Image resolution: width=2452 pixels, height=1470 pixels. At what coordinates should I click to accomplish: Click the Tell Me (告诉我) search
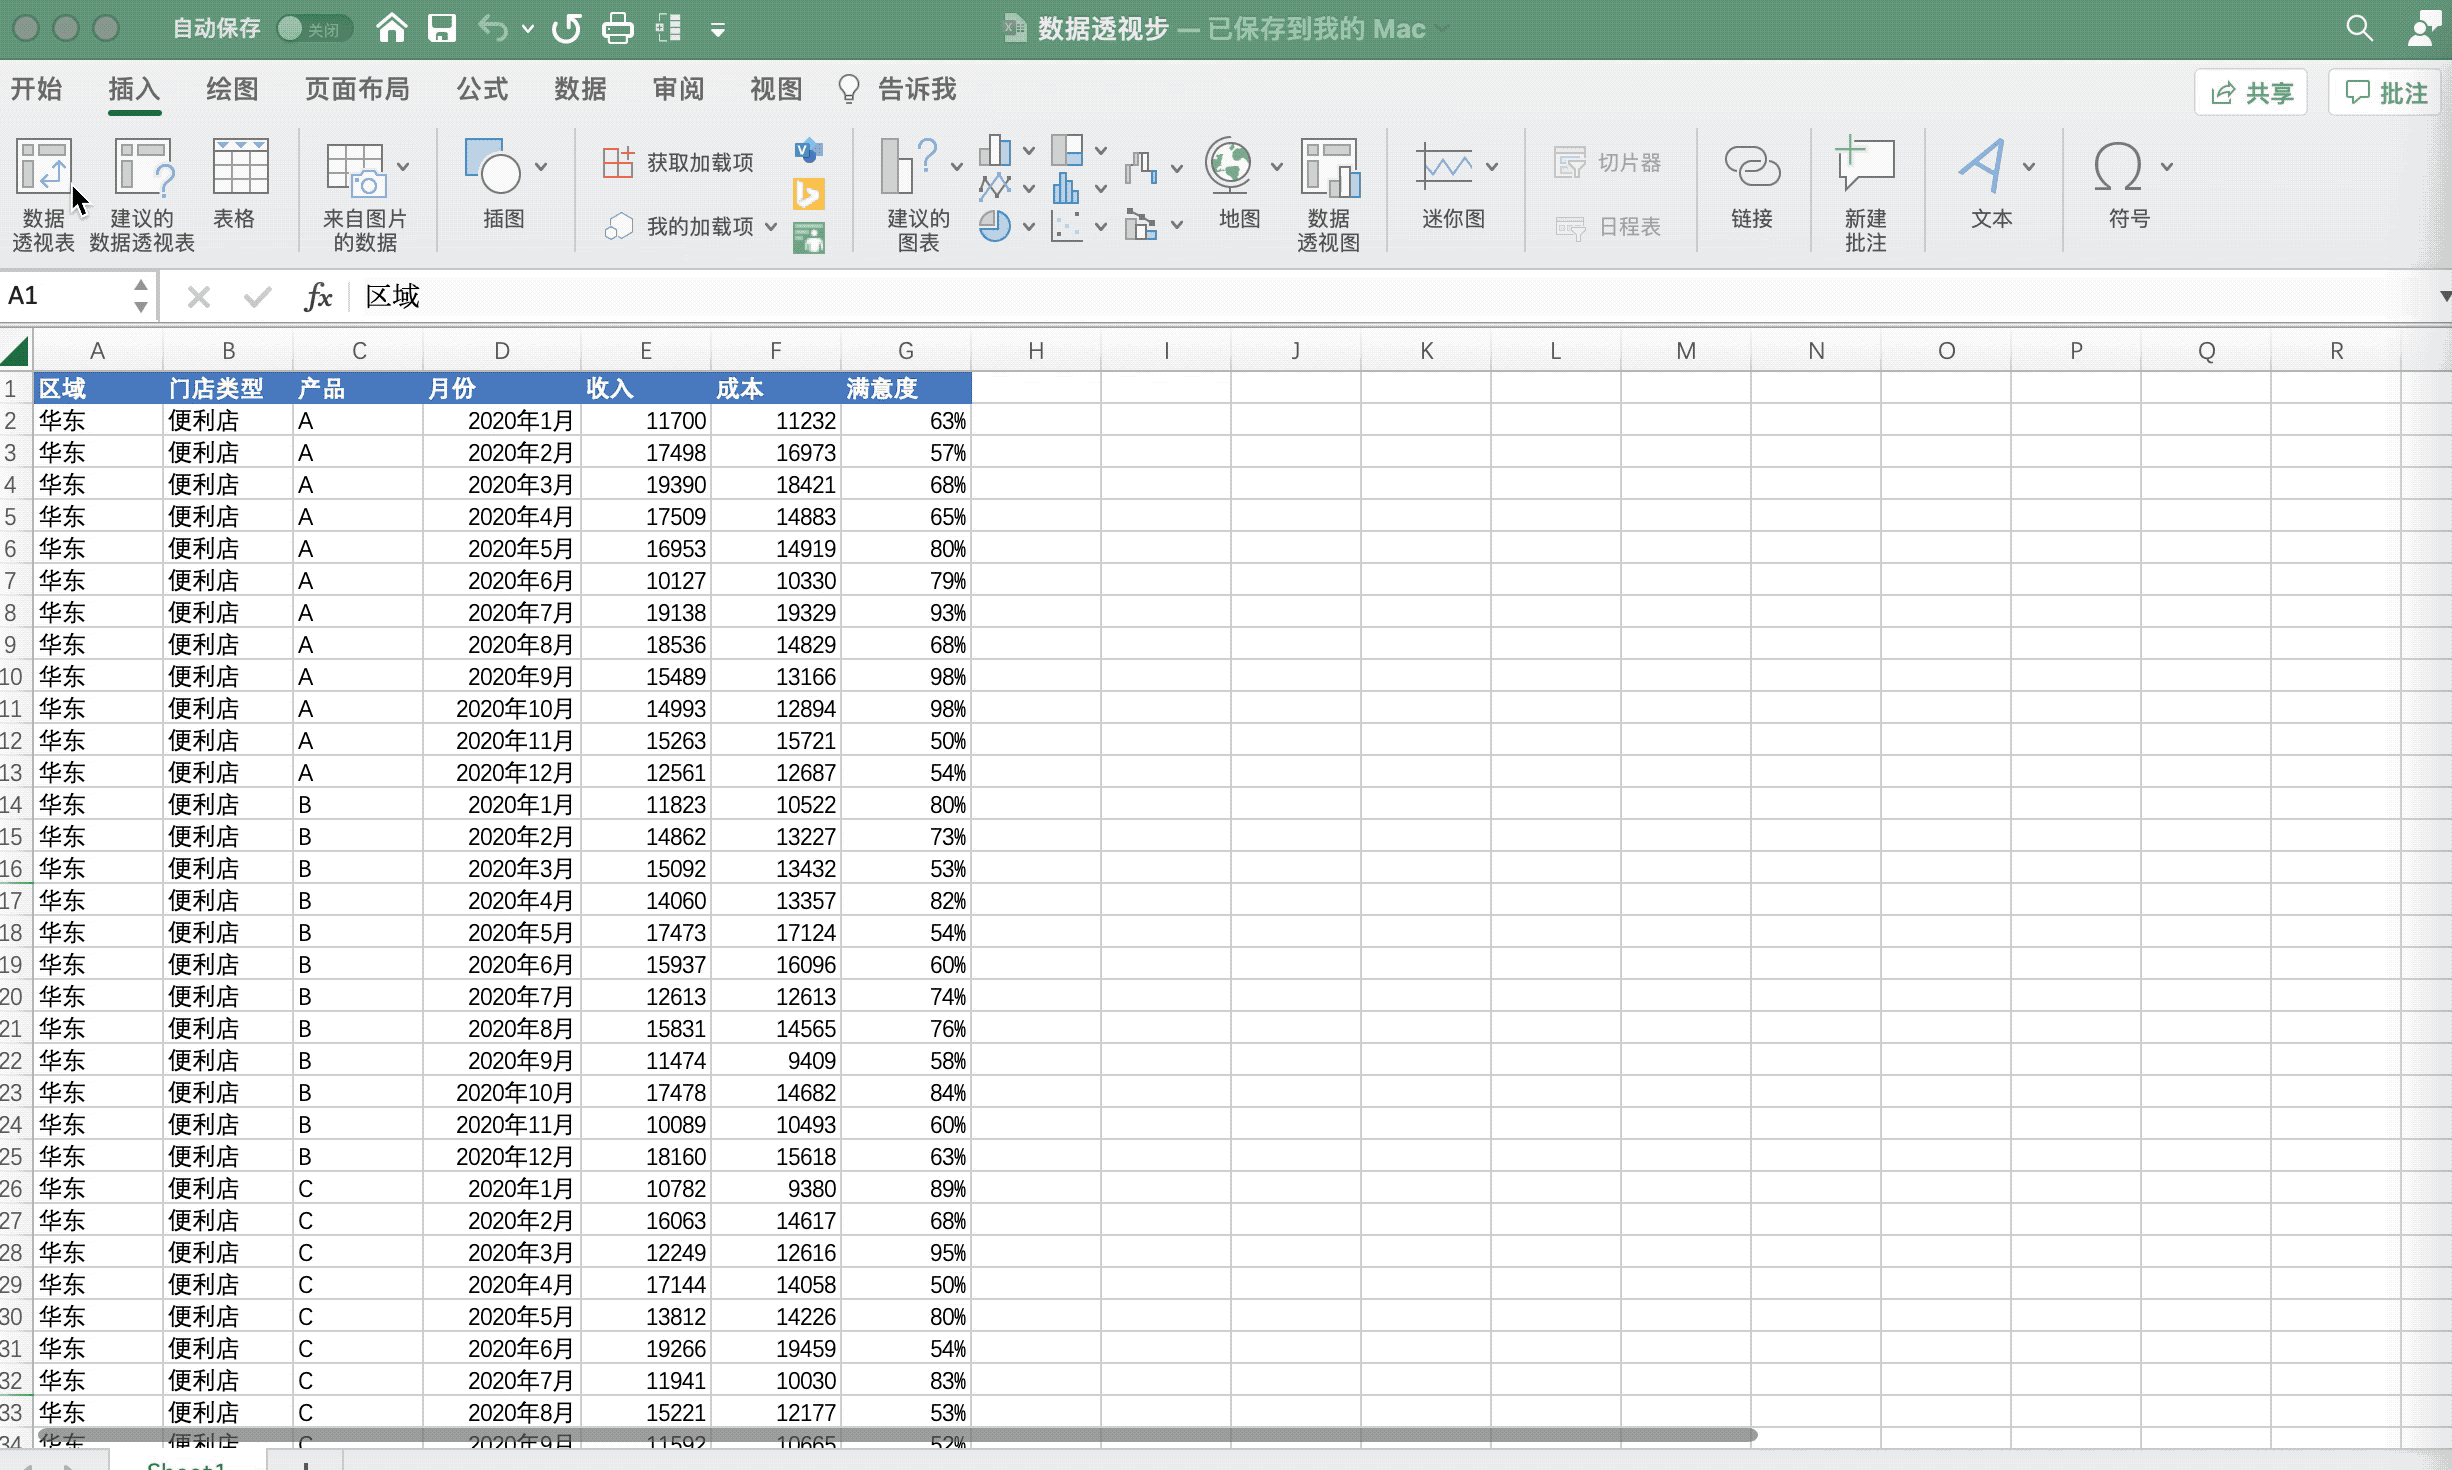point(898,89)
